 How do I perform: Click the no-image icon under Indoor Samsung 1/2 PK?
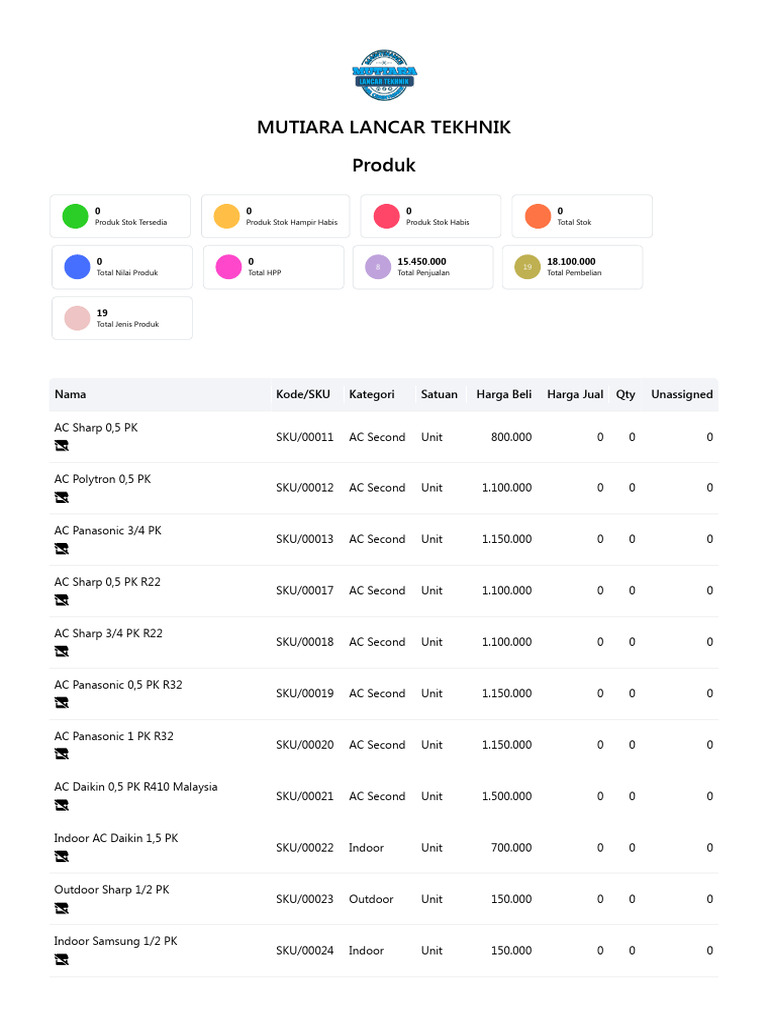61,959
